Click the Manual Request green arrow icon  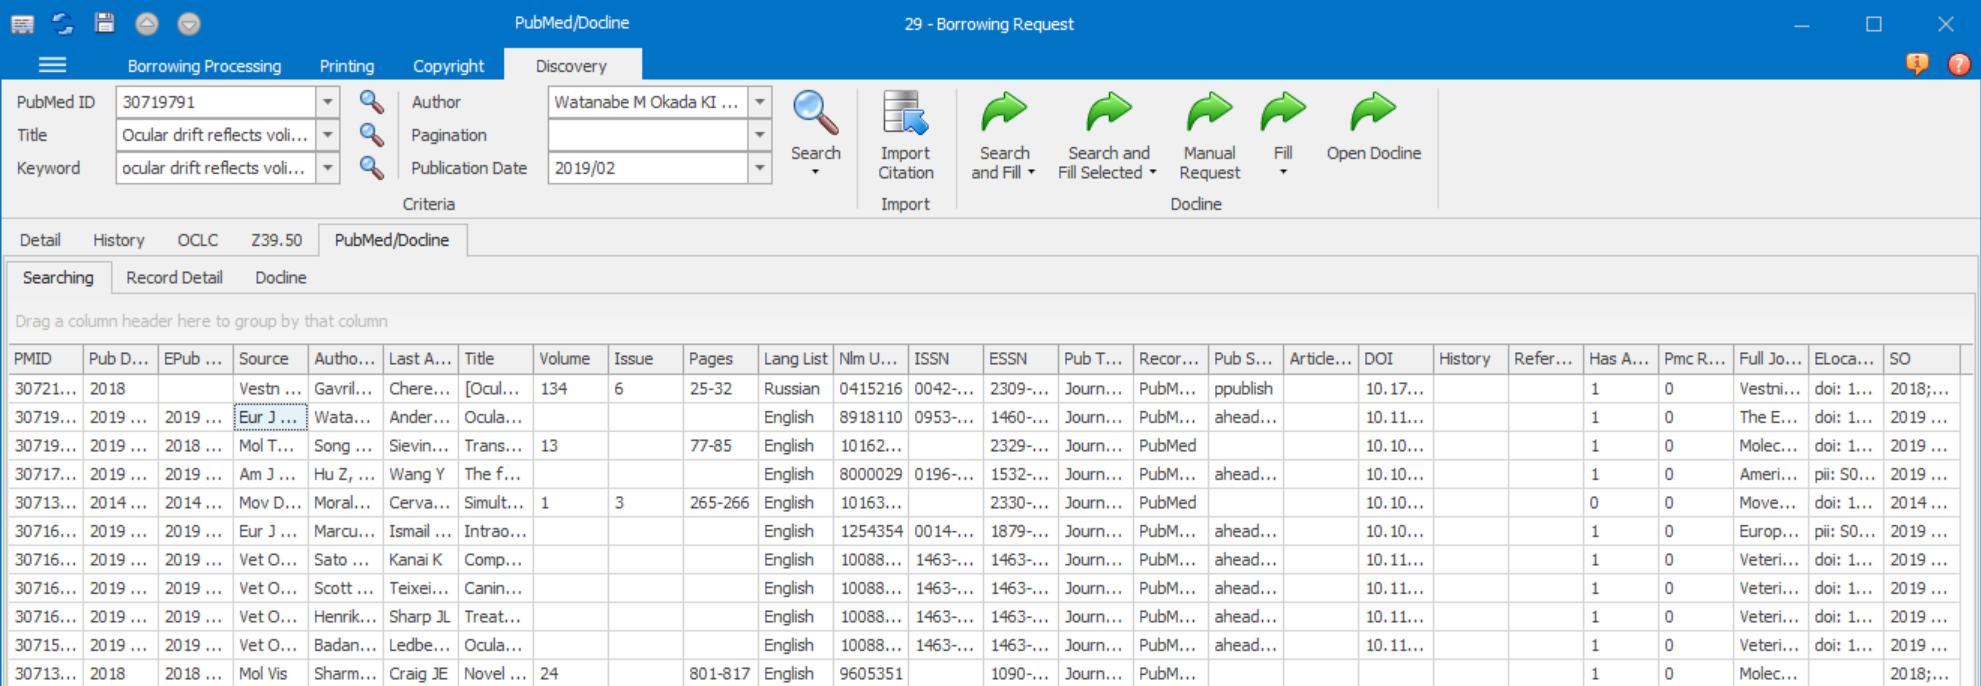[x=1209, y=113]
